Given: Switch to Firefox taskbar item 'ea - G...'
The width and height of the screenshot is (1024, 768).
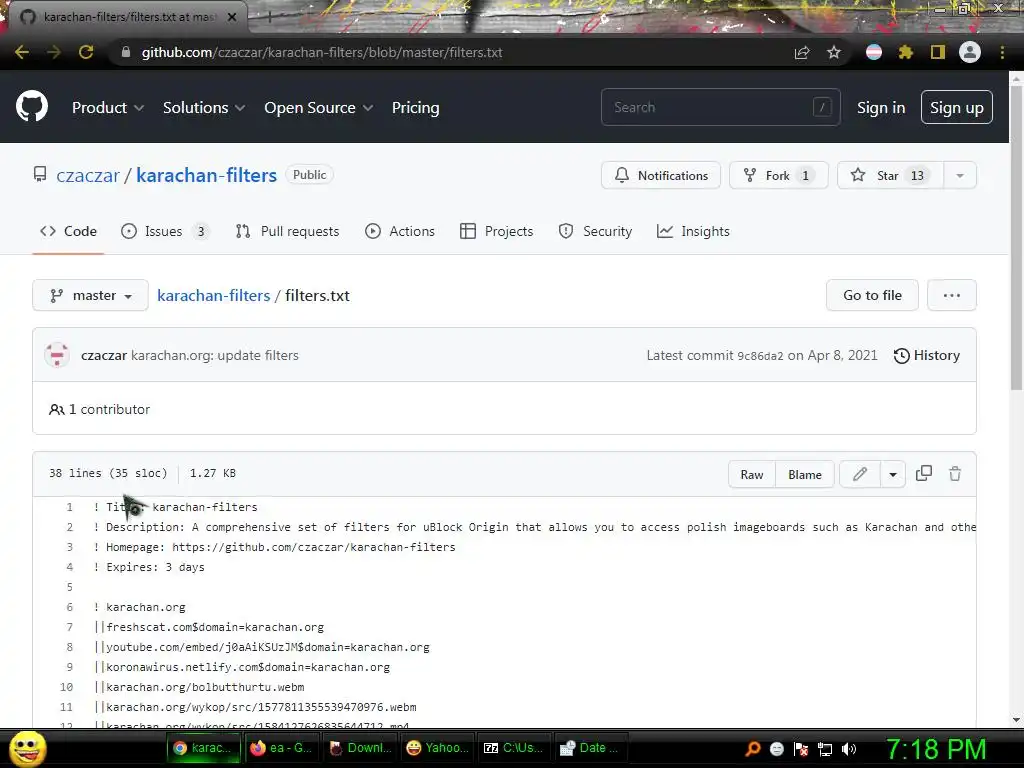Looking at the screenshot, I should click(x=281, y=748).
